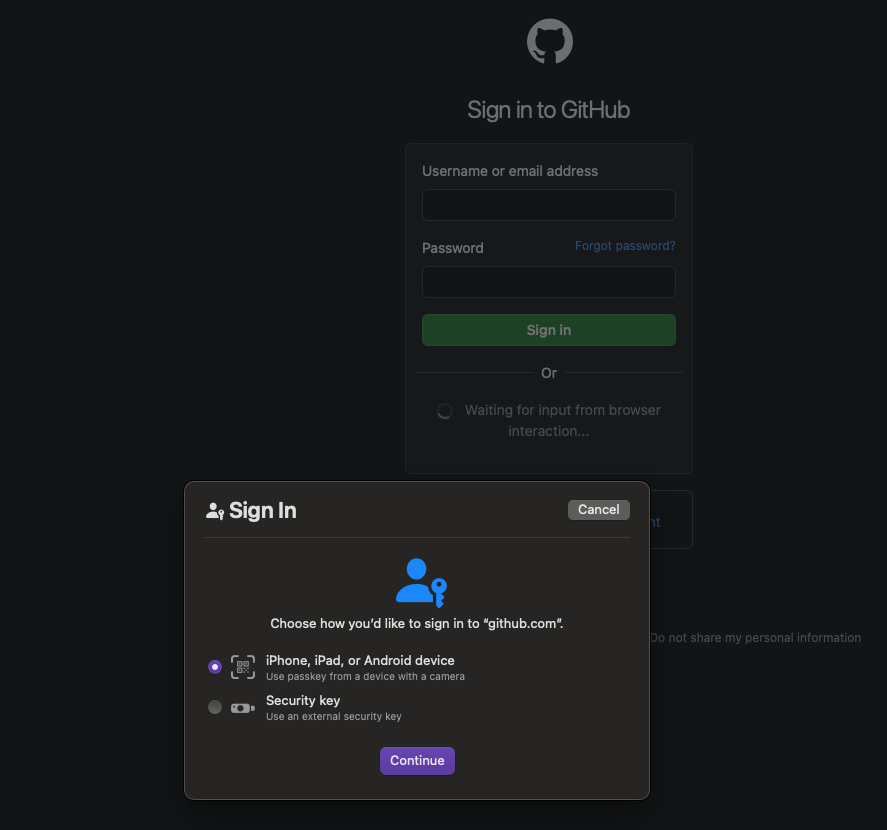Click the 'Security key' option label
This screenshot has height=830, width=887.
pyautogui.click(x=303, y=700)
